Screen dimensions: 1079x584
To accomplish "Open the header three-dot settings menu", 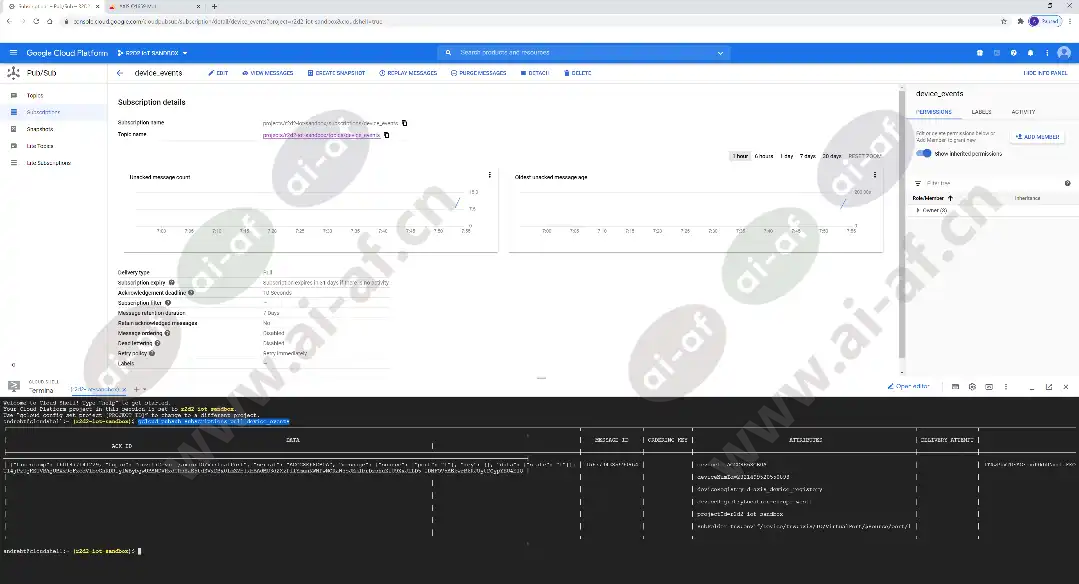I will 1047,53.
